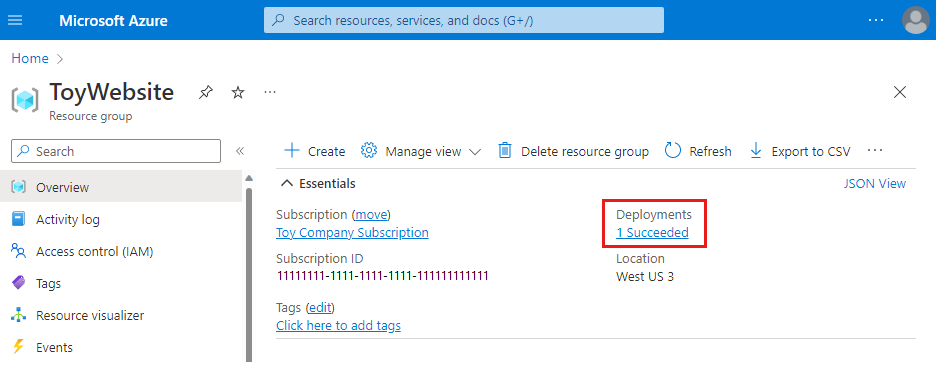Click the Refresh button
This screenshot has height=365, width=936.
(x=698, y=151)
